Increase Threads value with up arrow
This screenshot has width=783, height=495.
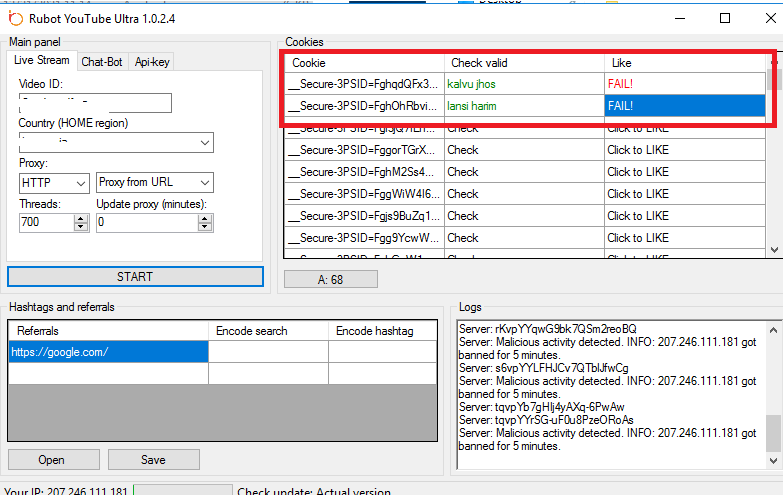[81, 218]
